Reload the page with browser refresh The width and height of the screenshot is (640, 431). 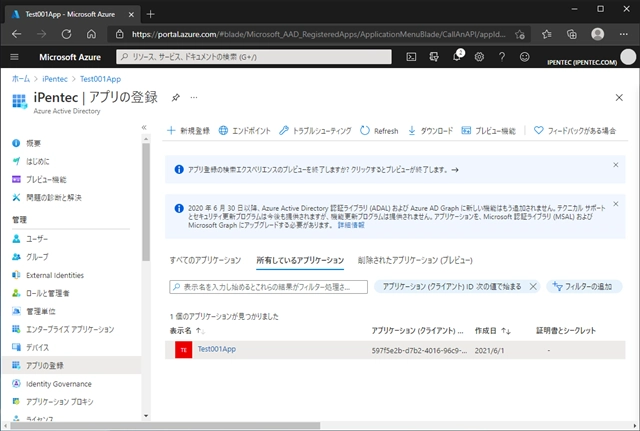click(x=67, y=34)
